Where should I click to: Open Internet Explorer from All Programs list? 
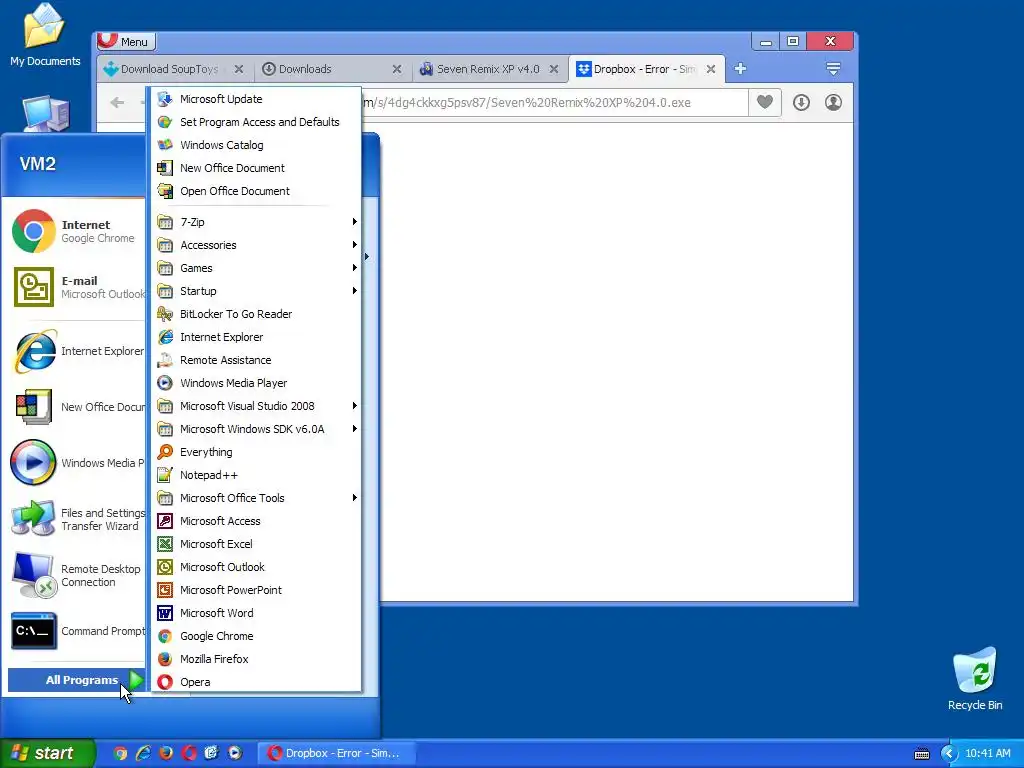click(257, 337)
